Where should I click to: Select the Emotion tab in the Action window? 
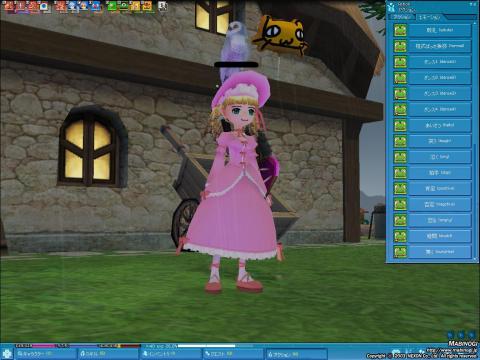click(429, 17)
